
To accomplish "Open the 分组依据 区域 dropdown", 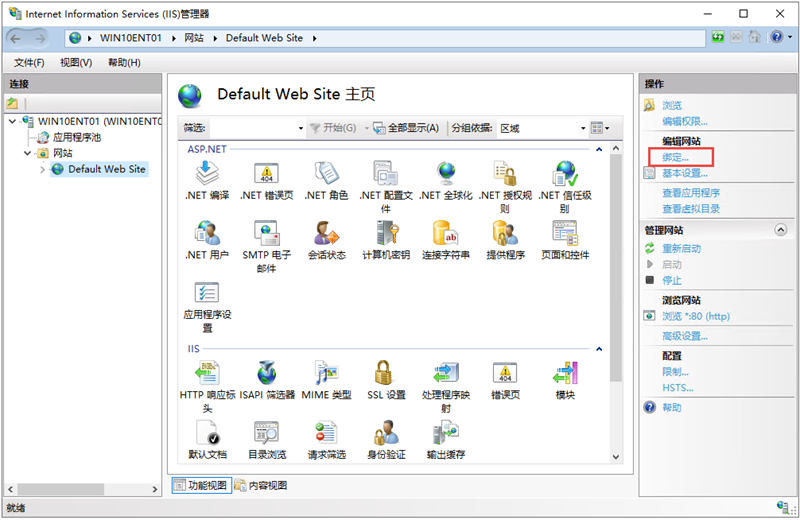I will pyautogui.click(x=583, y=128).
